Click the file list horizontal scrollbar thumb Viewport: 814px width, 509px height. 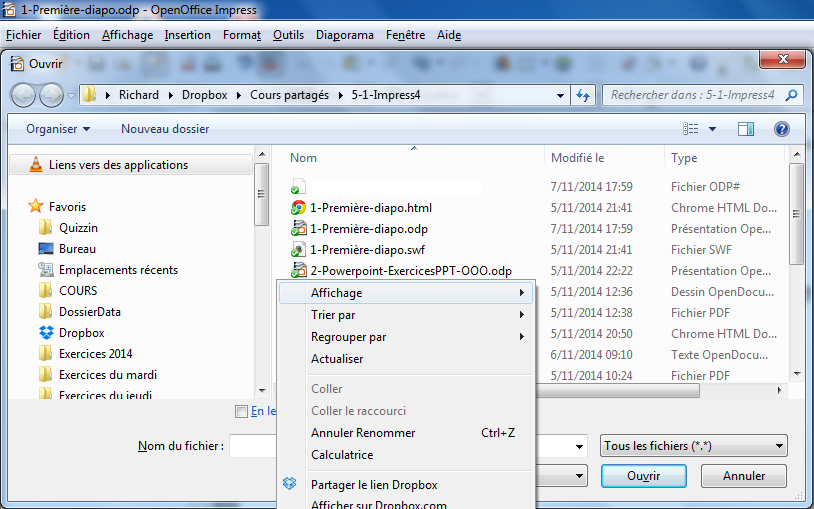click(617, 391)
